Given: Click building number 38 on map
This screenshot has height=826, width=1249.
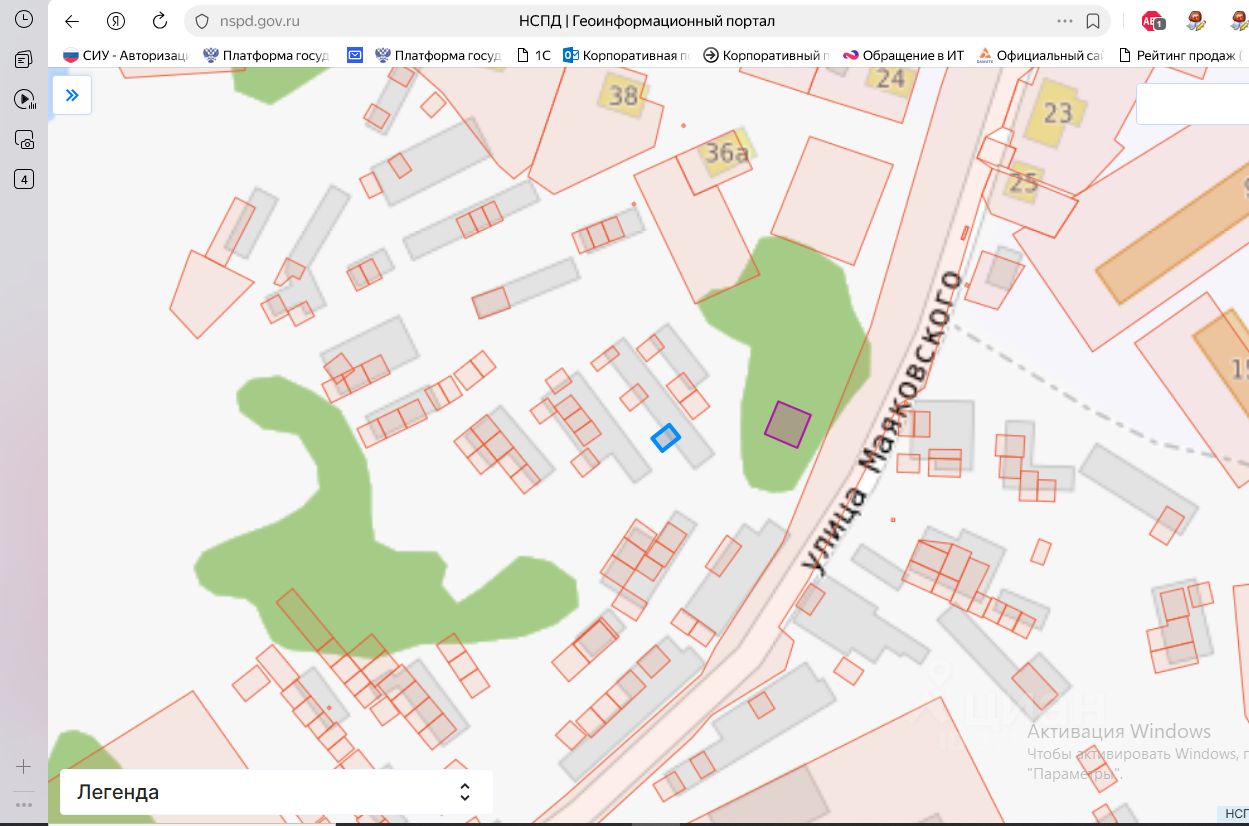Looking at the screenshot, I should (624, 95).
